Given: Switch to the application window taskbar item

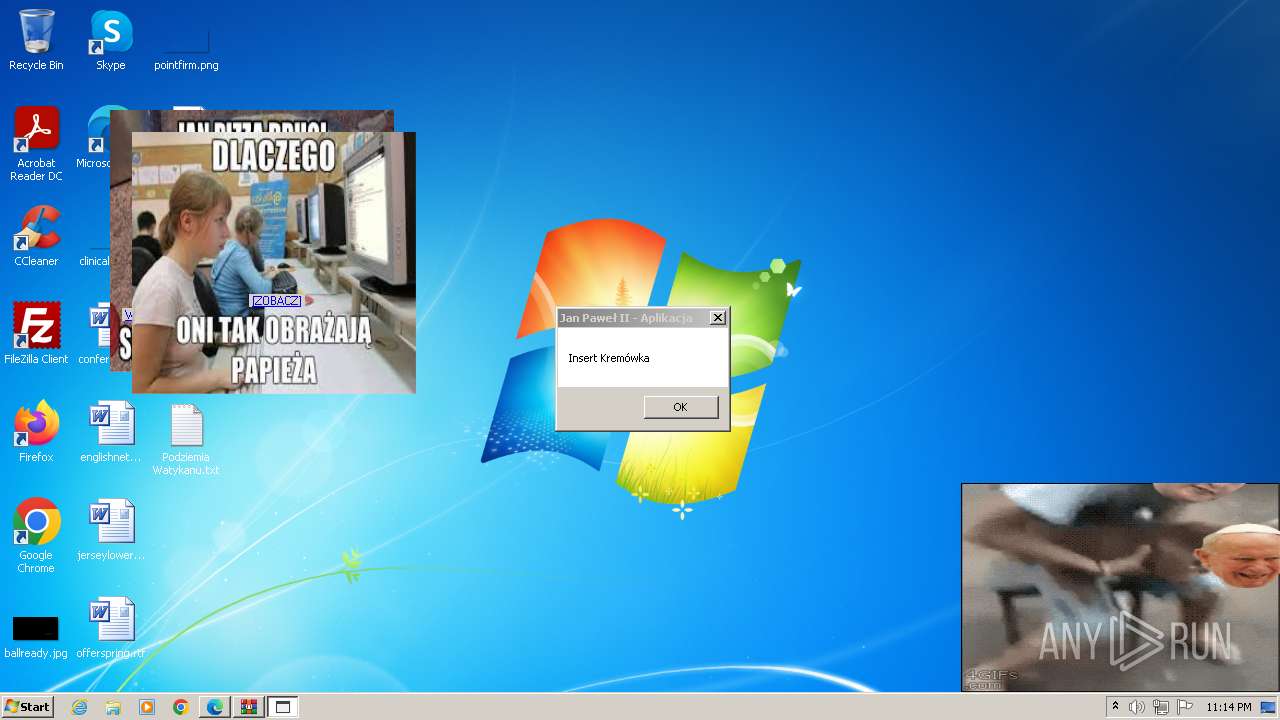Looking at the screenshot, I should [283, 707].
